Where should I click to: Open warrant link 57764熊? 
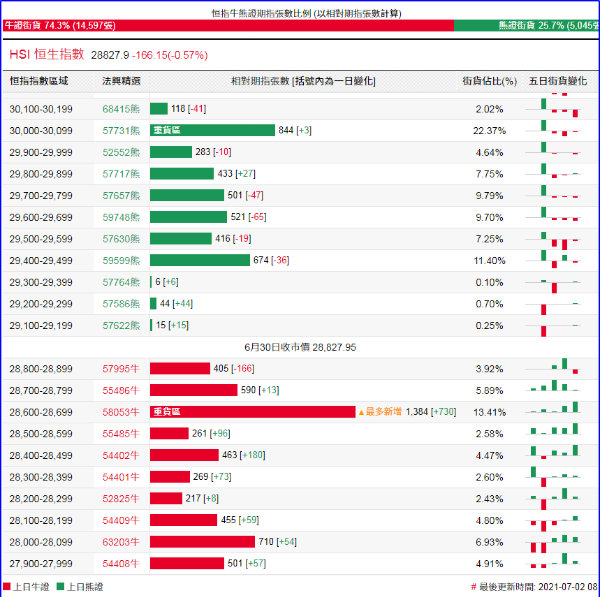(121, 282)
